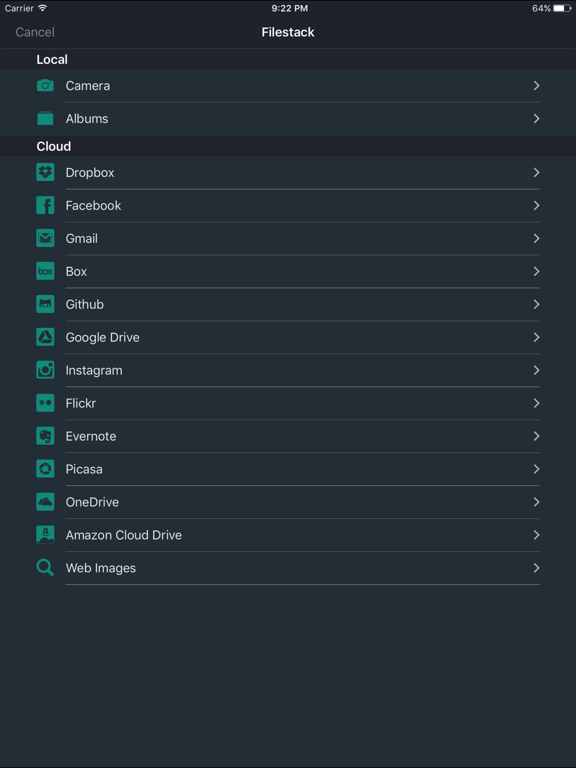Tap the Google Drive text label
Screen dimensions: 576x768
coord(102,337)
